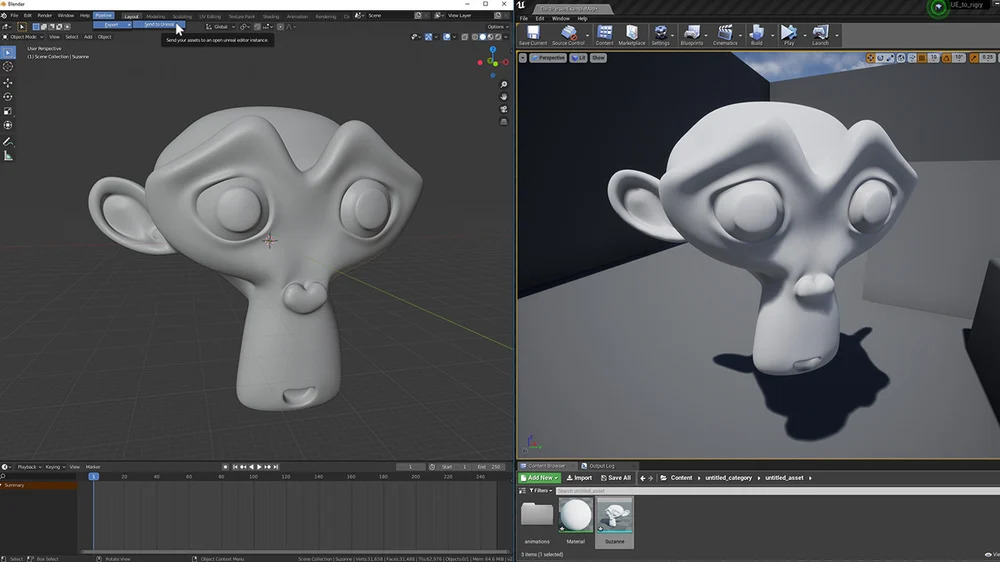Open the Modeling workspace tab
This screenshot has height=562, width=1000.
click(x=155, y=16)
